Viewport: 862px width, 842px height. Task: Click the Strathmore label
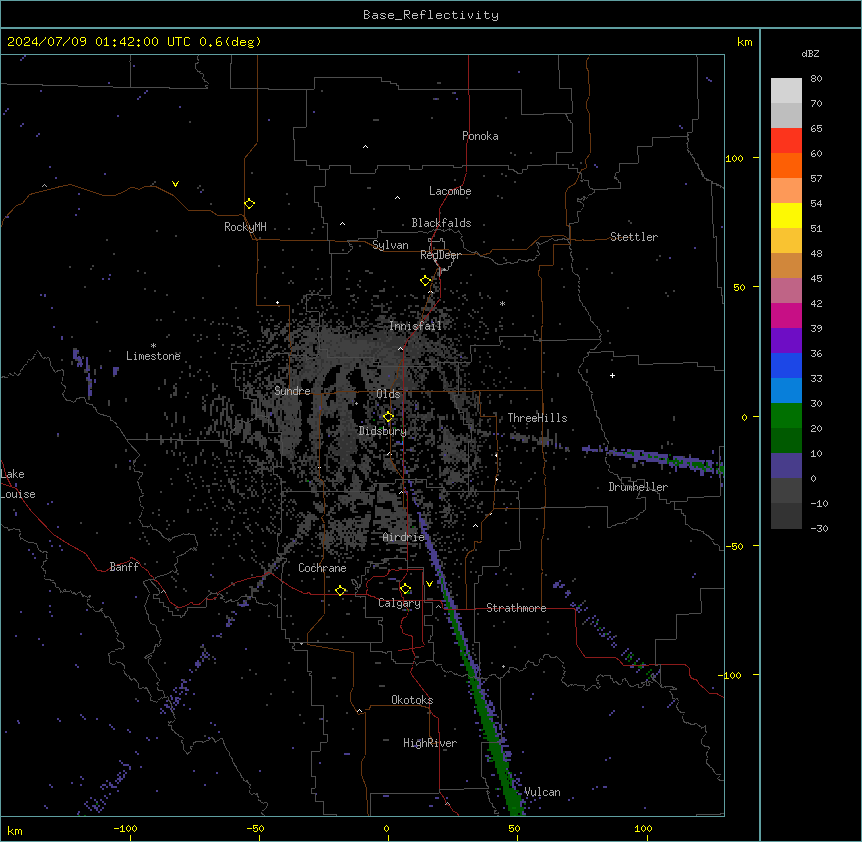point(516,608)
